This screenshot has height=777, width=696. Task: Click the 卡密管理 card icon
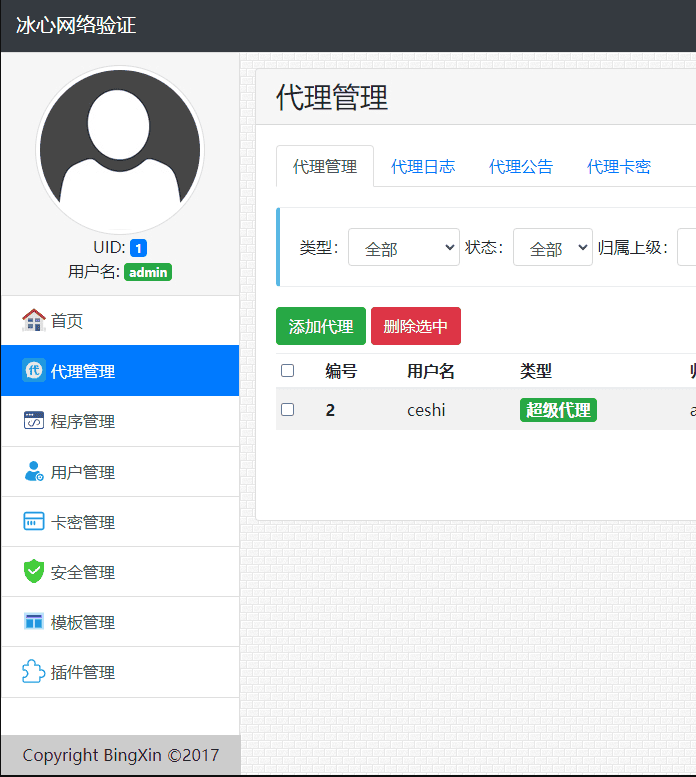(34, 521)
